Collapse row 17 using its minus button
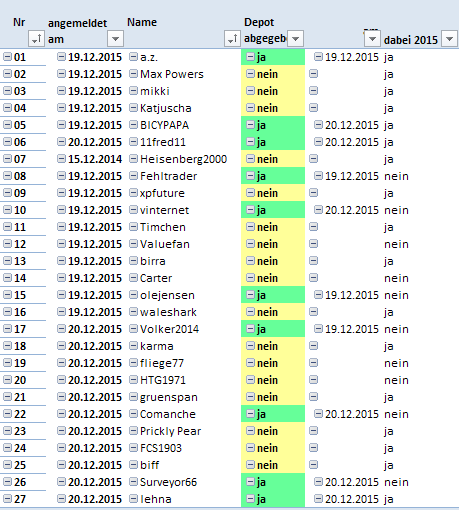The width and height of the screenshot is (459, 510). (x=7, y=329)
